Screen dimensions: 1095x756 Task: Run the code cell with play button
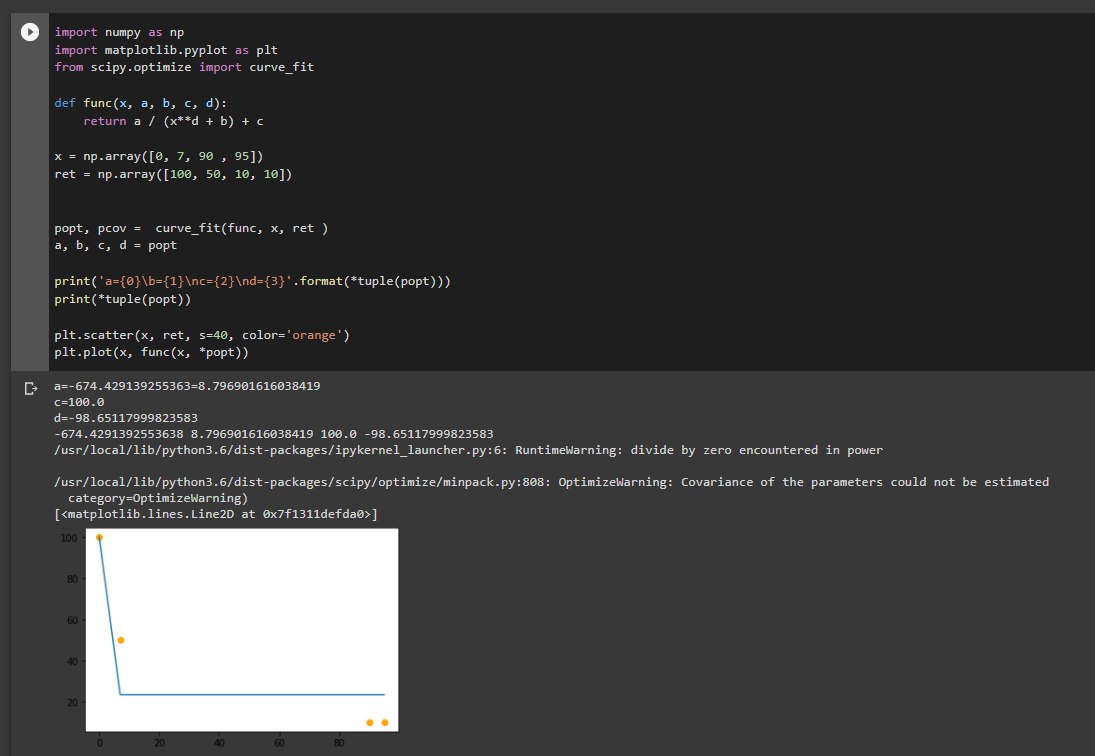click(30, 32)
